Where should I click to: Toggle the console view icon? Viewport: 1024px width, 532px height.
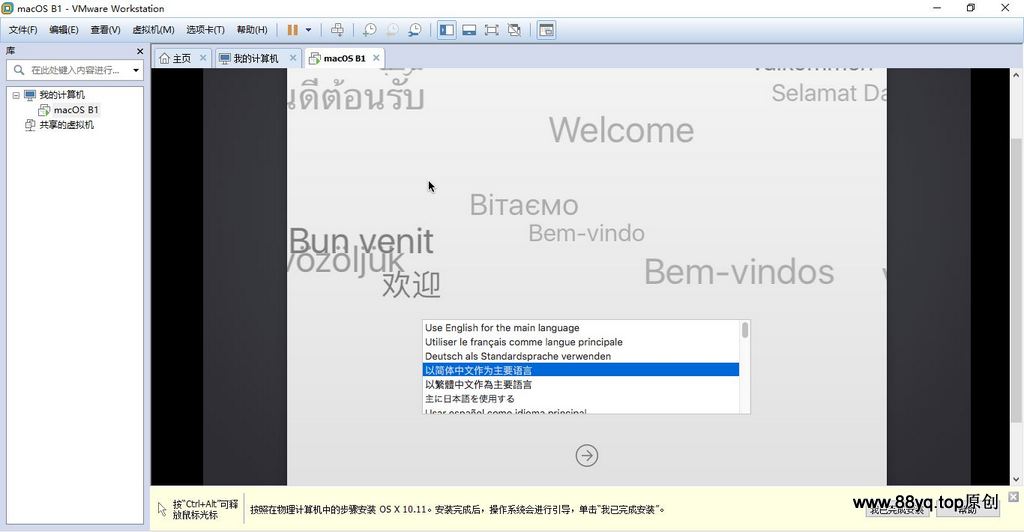click(x=547, y=30)
